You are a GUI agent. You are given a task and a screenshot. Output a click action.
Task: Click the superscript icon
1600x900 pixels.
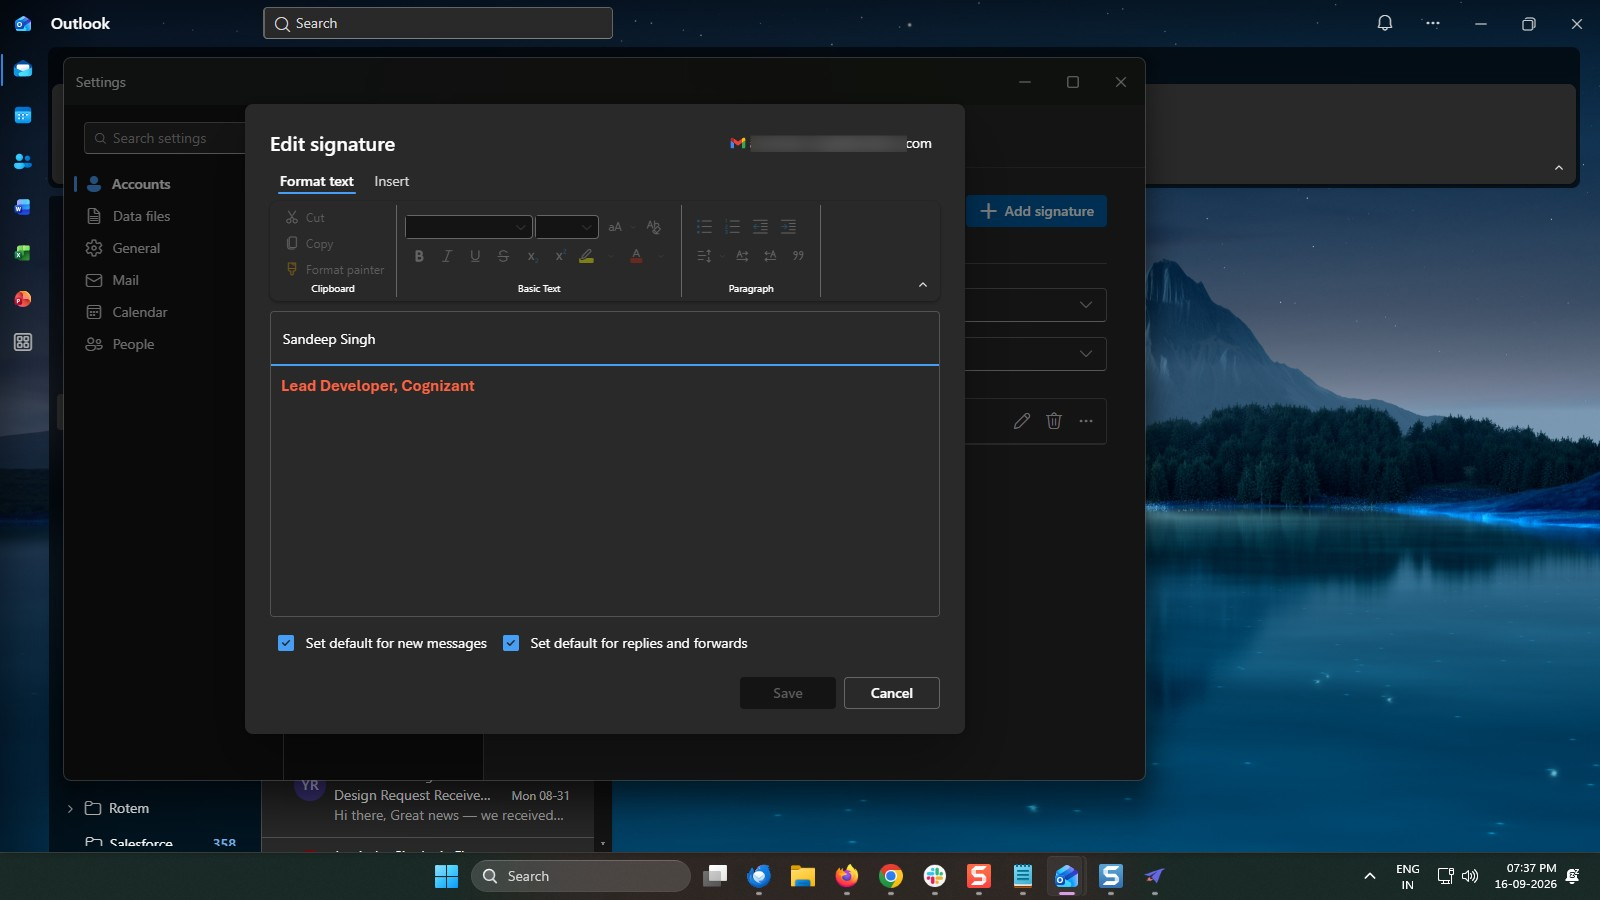560,256
